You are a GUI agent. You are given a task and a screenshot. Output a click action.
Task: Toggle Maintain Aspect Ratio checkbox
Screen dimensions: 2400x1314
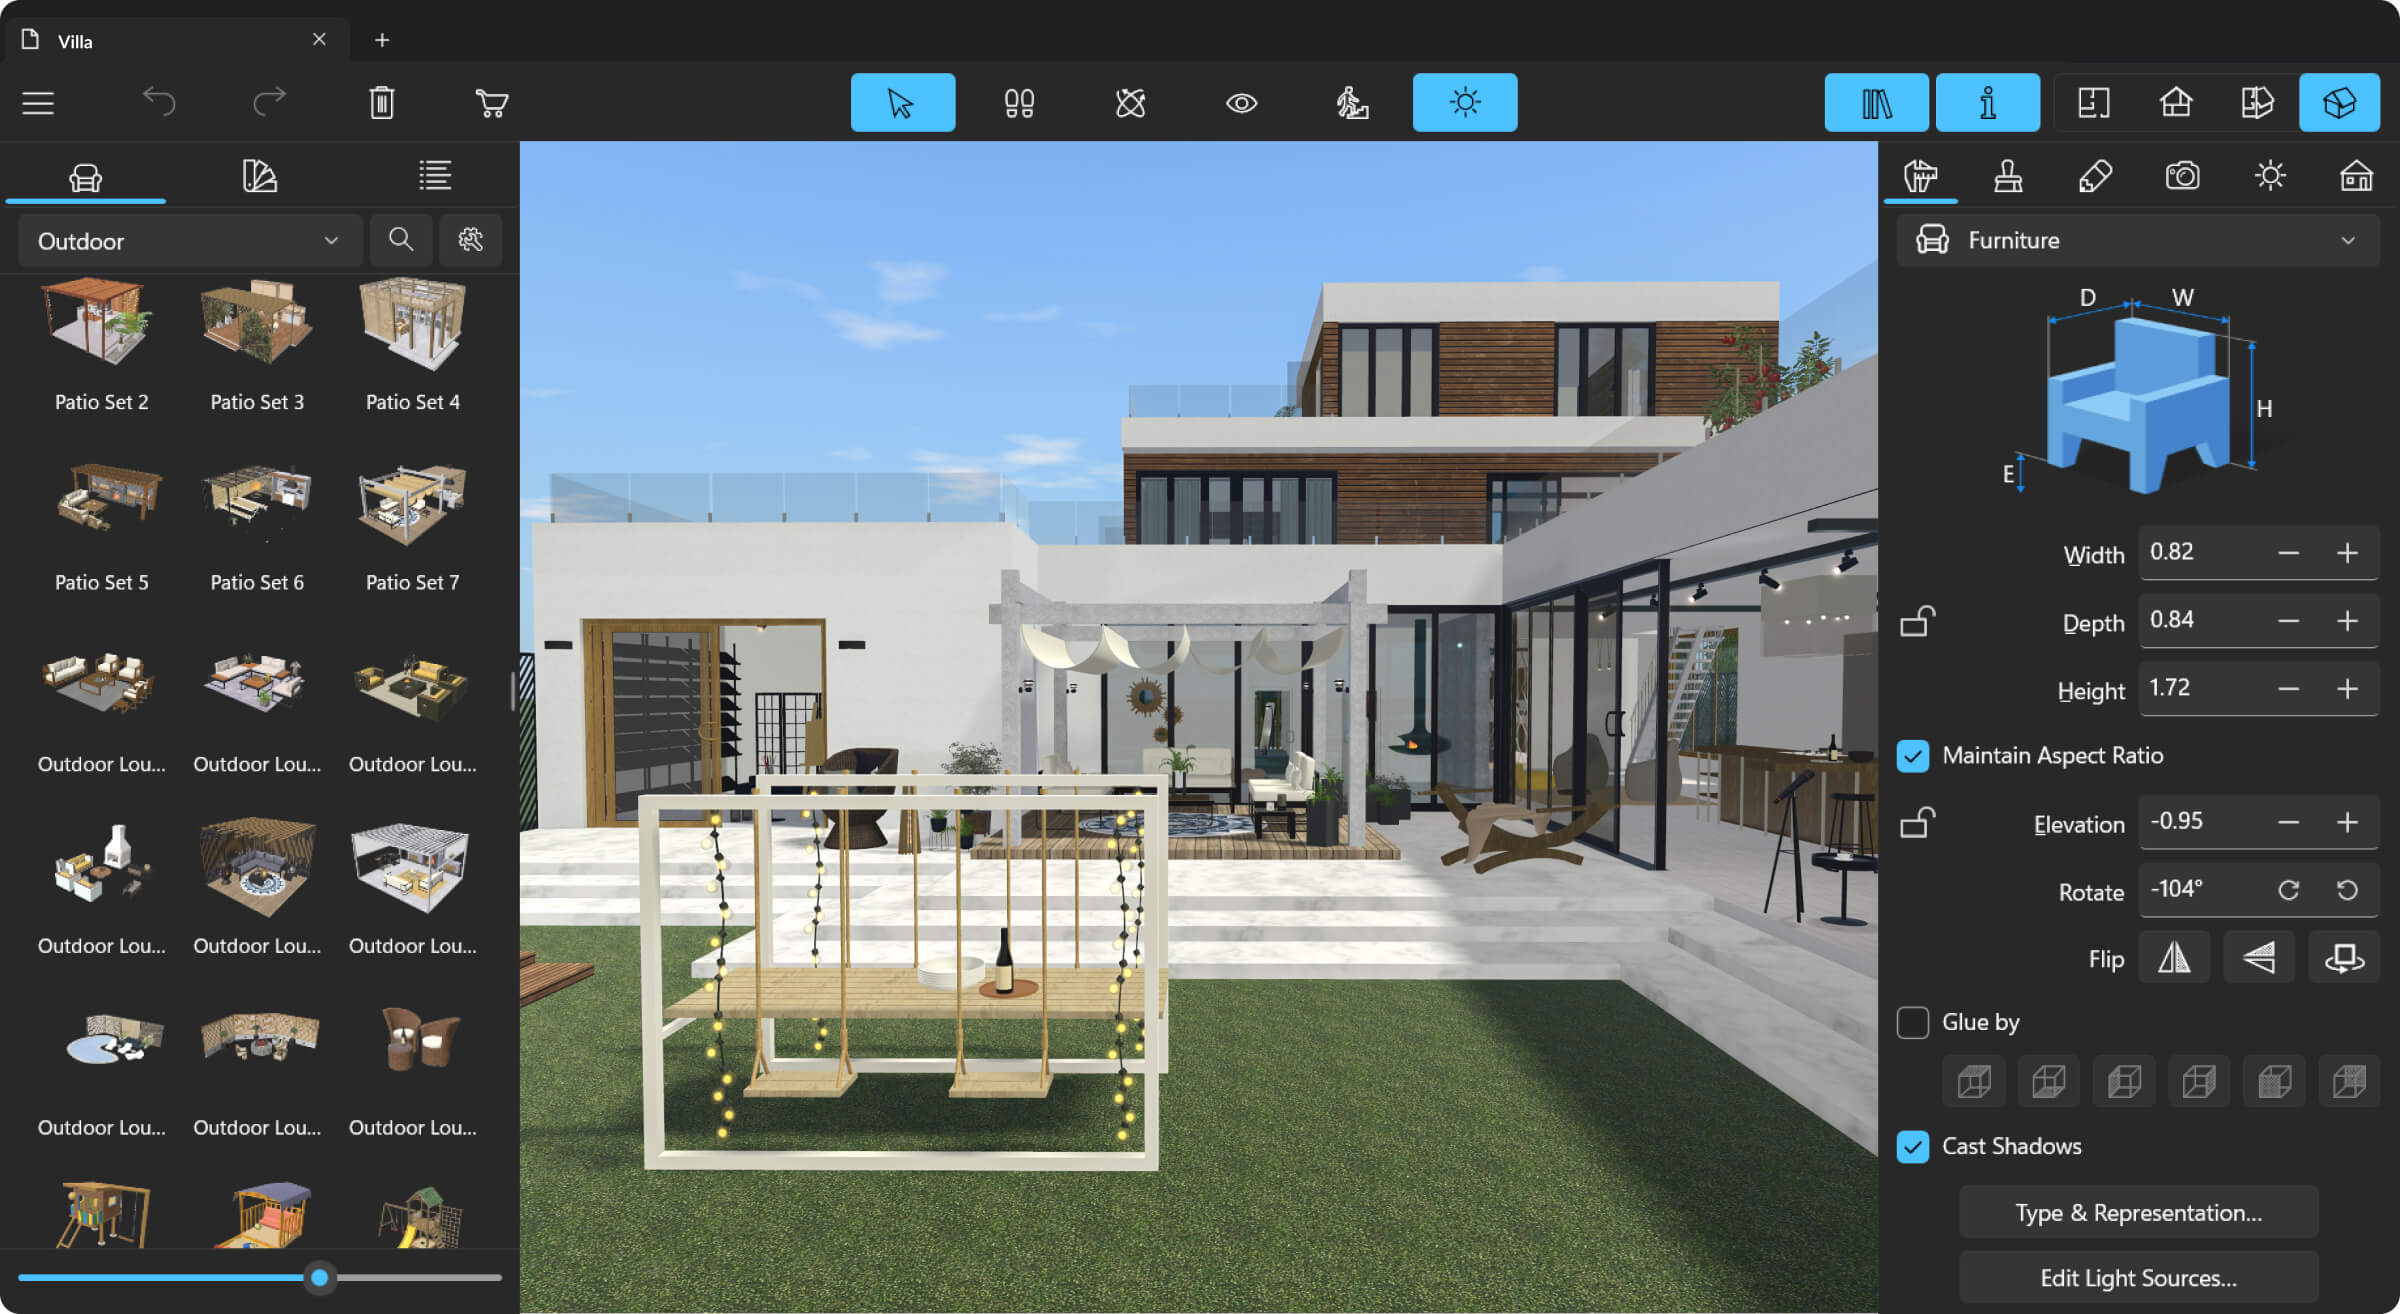coord(1915,754)
